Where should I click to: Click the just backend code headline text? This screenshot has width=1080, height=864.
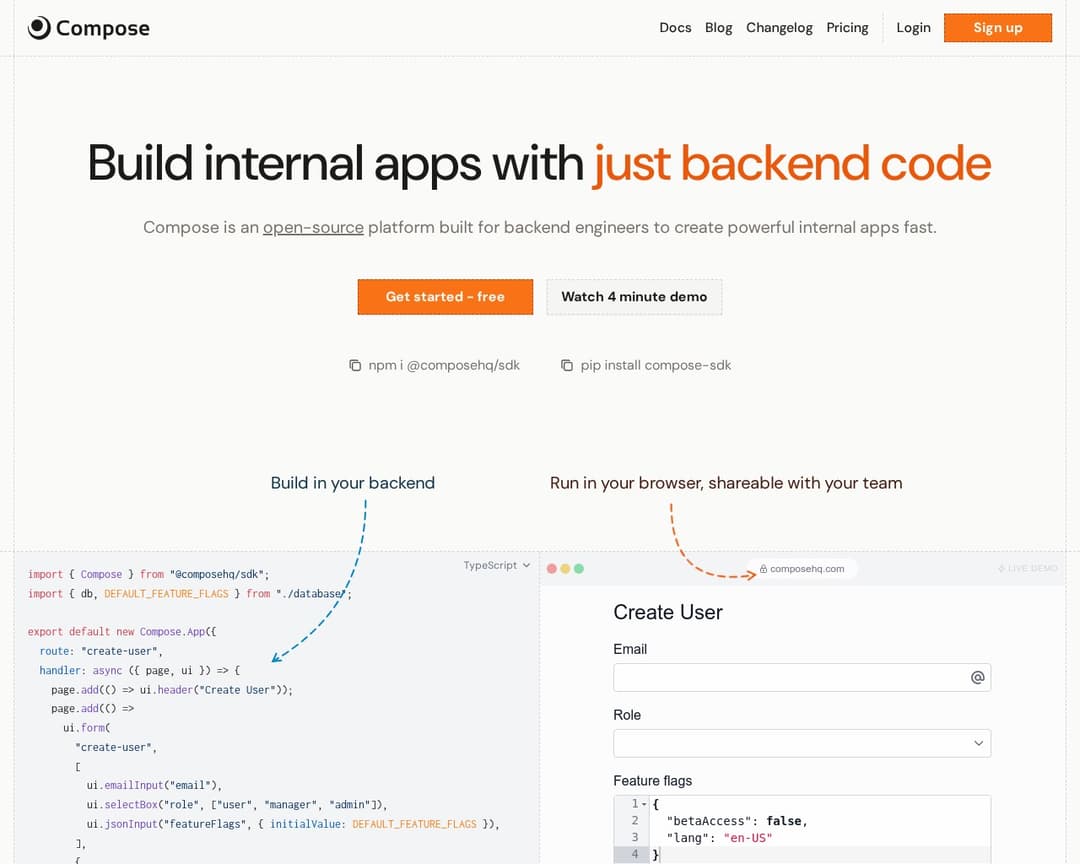pyautogui.click(x=792, y=164)
